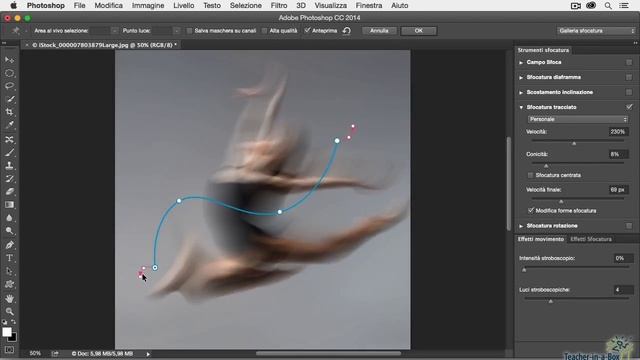Enable Sfocatura rotazione checkbox
This screenshot has width=640, height=360.
(629, 226)
